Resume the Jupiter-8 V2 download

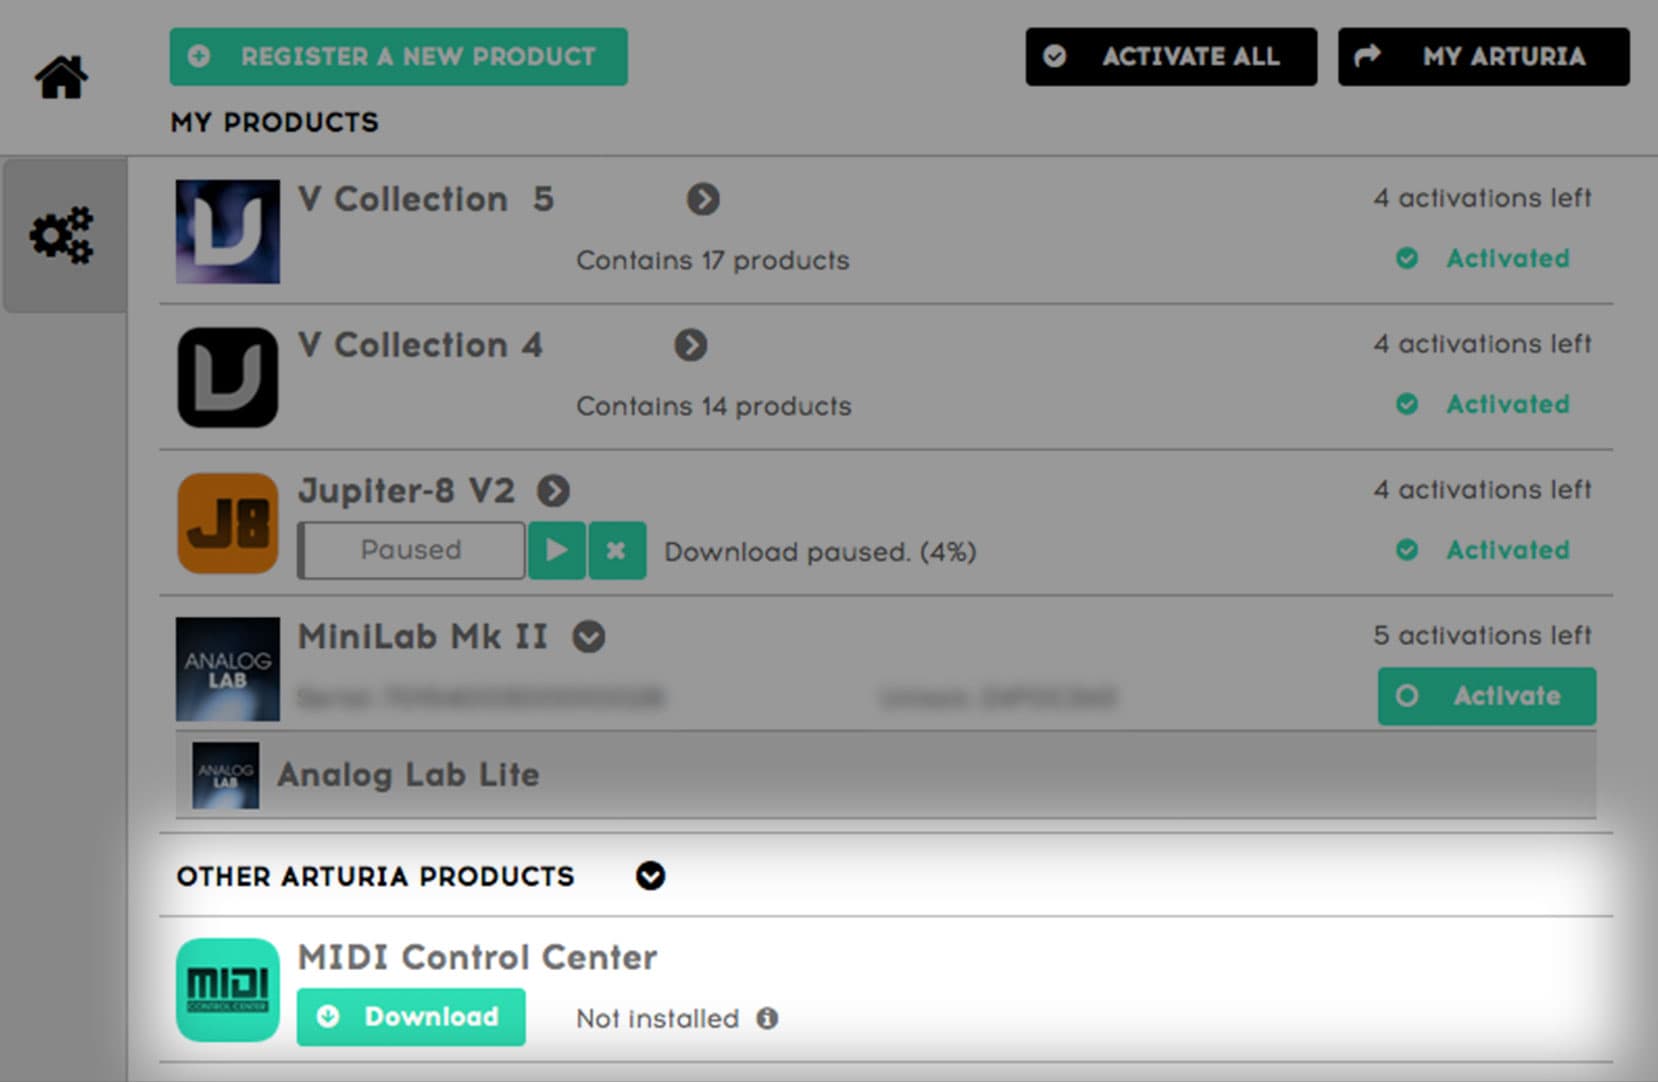557,550
